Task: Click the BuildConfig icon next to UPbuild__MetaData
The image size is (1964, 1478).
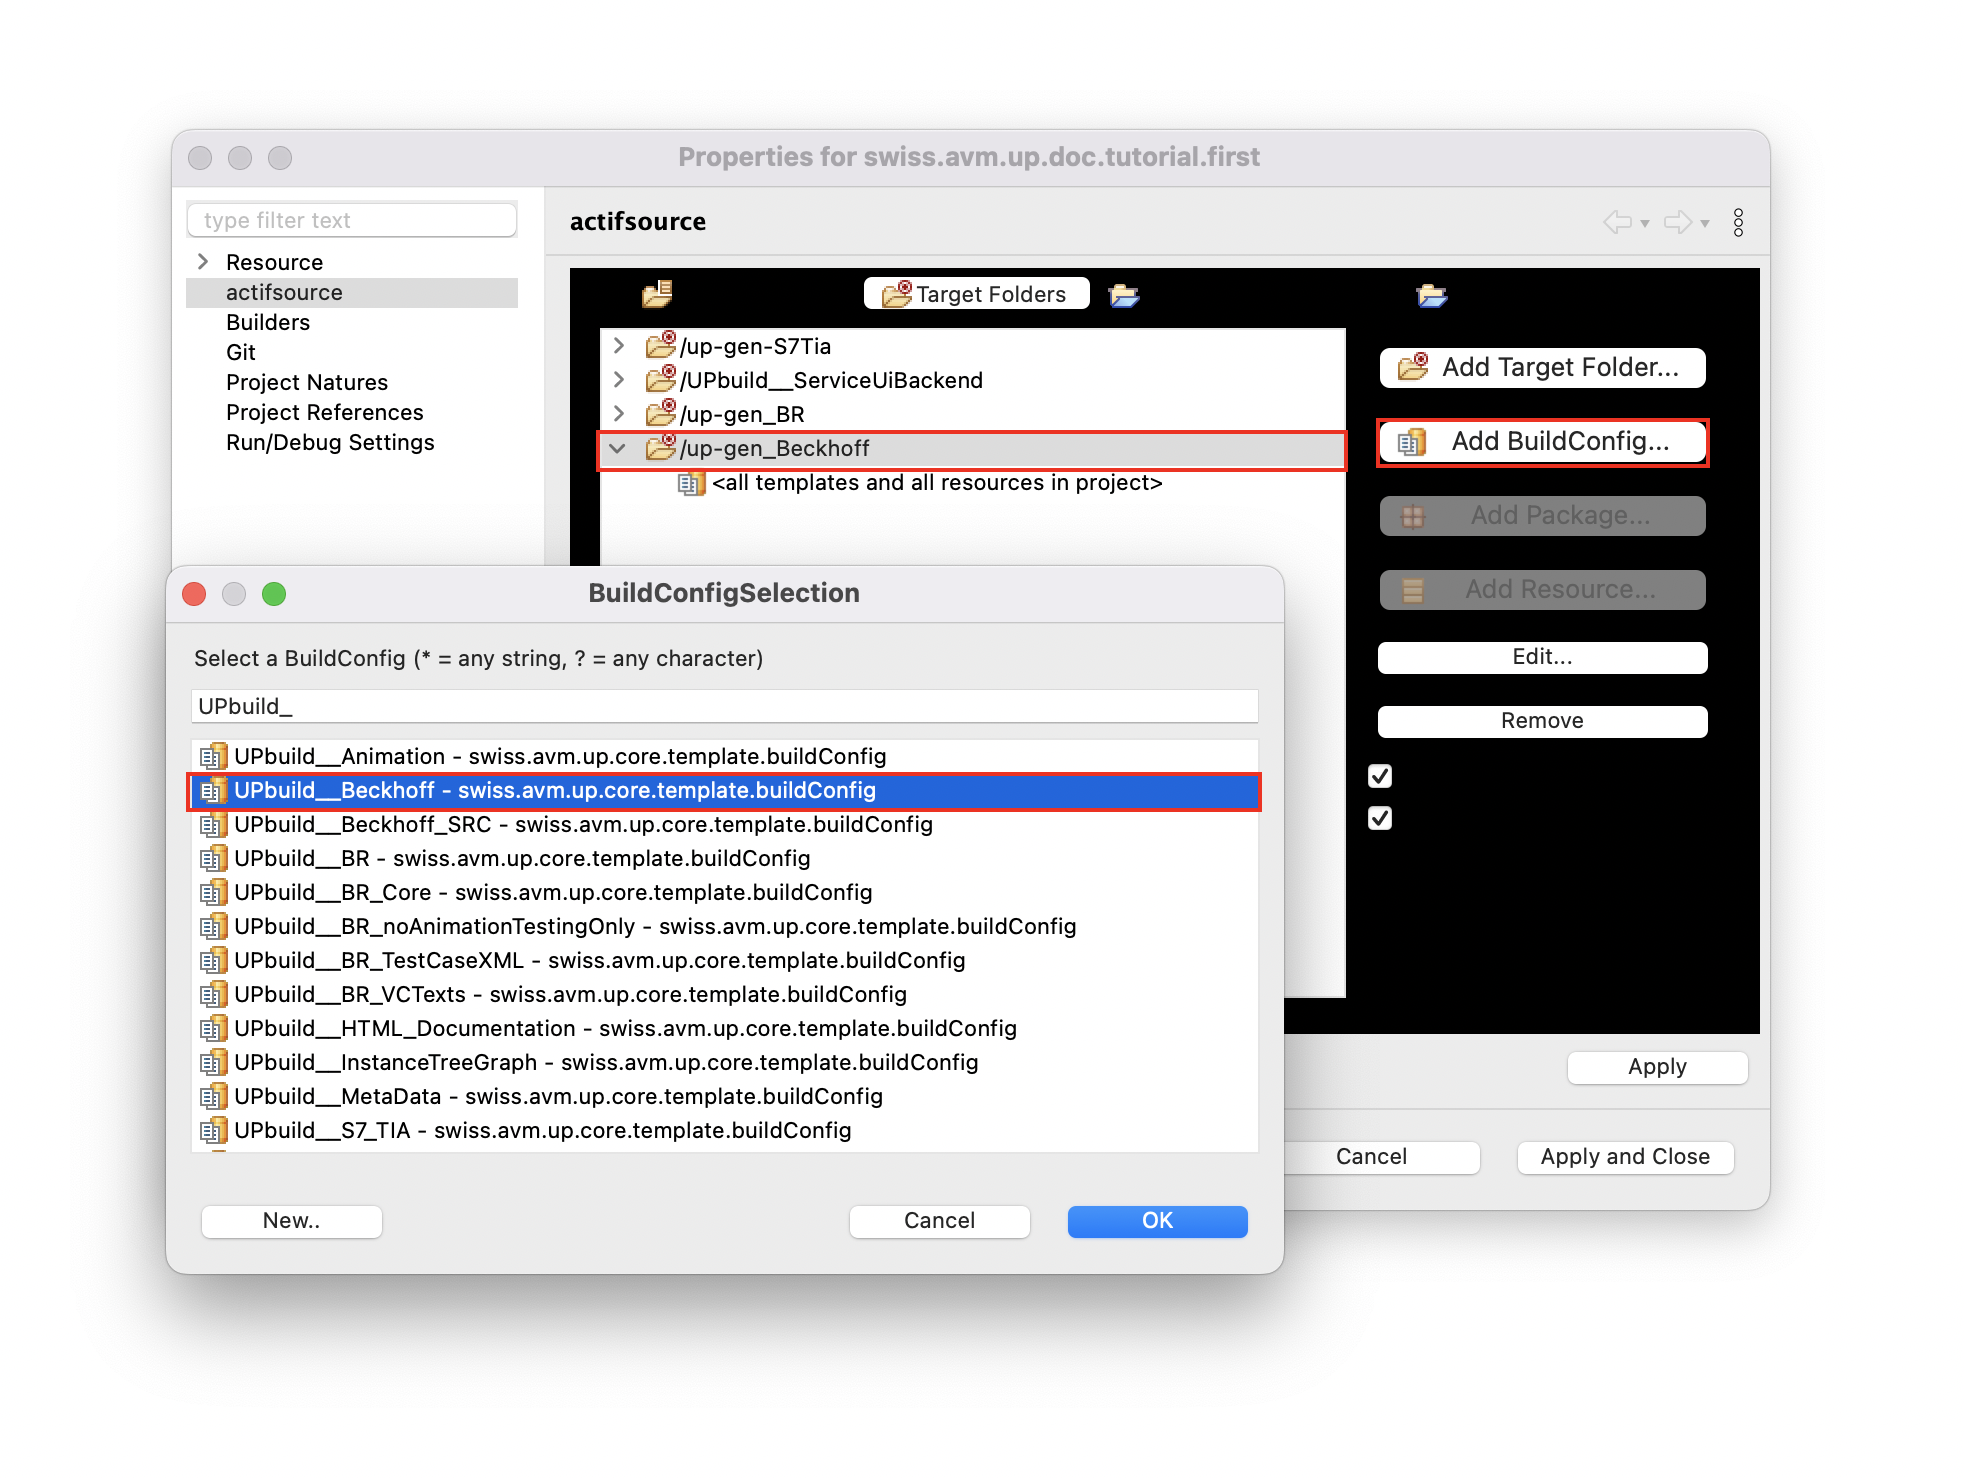Action: [213, 1097]
